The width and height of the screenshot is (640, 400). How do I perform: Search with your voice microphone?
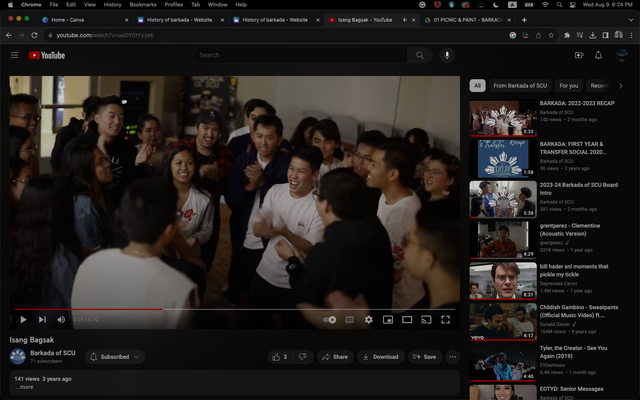(x=446, y=55)
